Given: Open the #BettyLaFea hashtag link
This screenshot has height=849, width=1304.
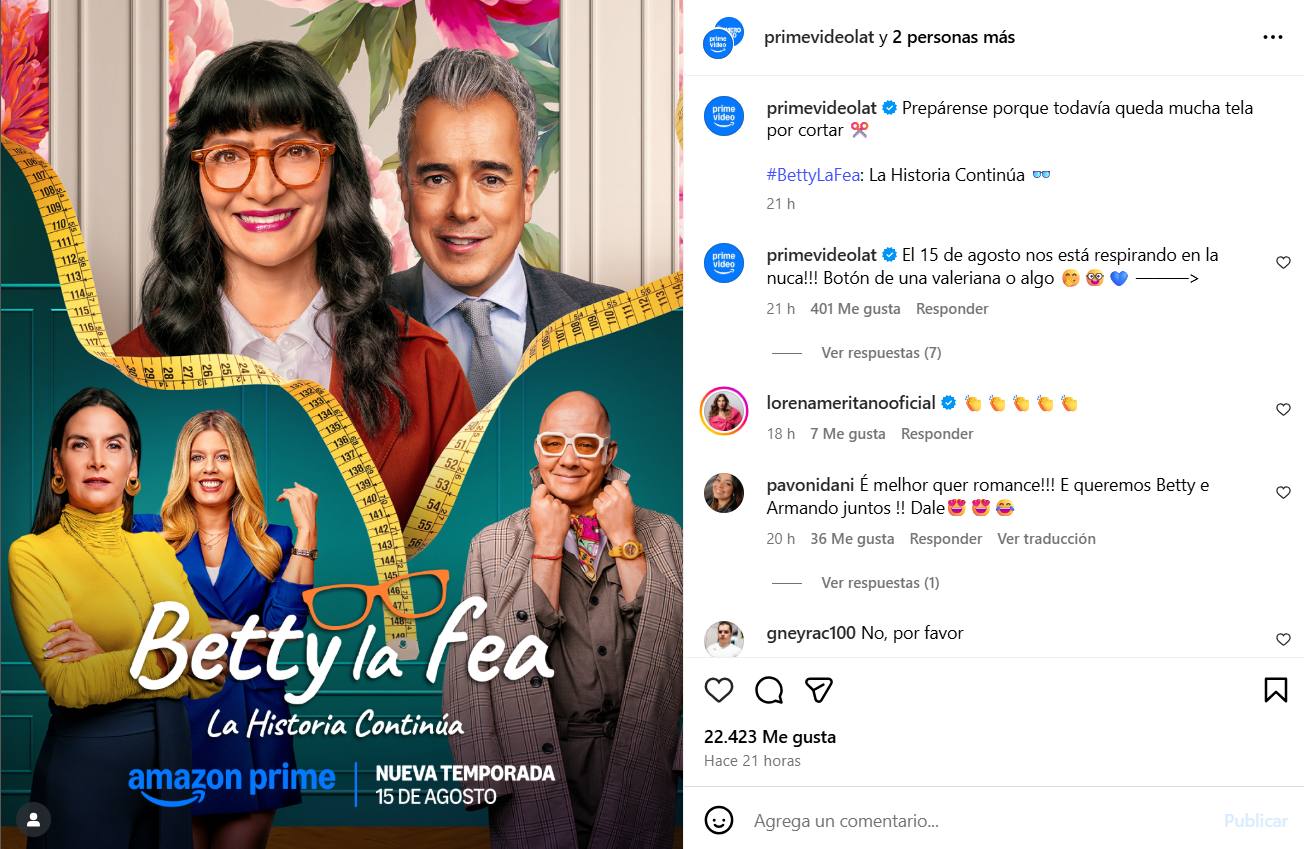Looking at the screenshot, I should [x=812, y=174].
